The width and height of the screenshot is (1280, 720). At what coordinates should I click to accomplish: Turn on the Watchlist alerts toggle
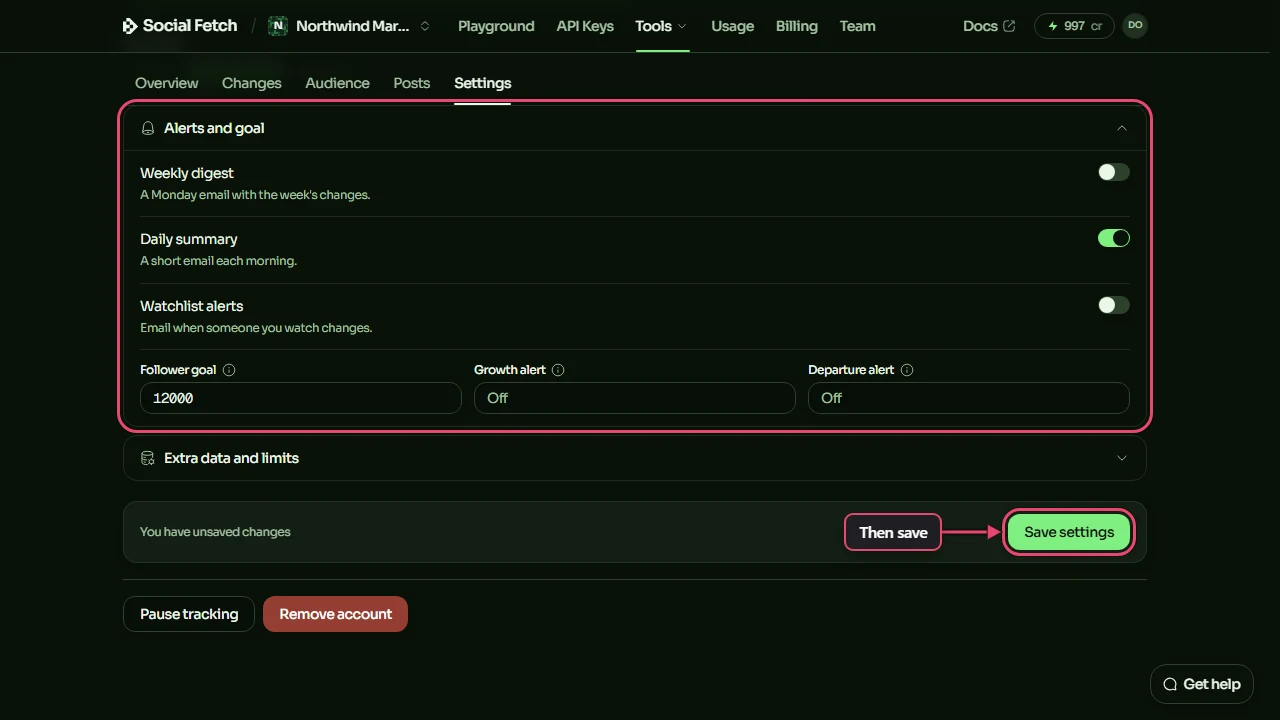[1114, 305]
